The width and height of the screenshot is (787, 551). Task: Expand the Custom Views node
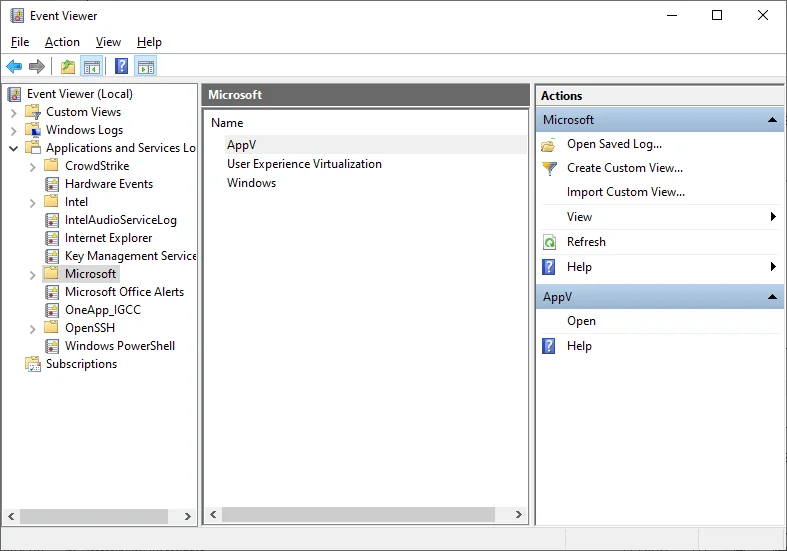point(14,113)
